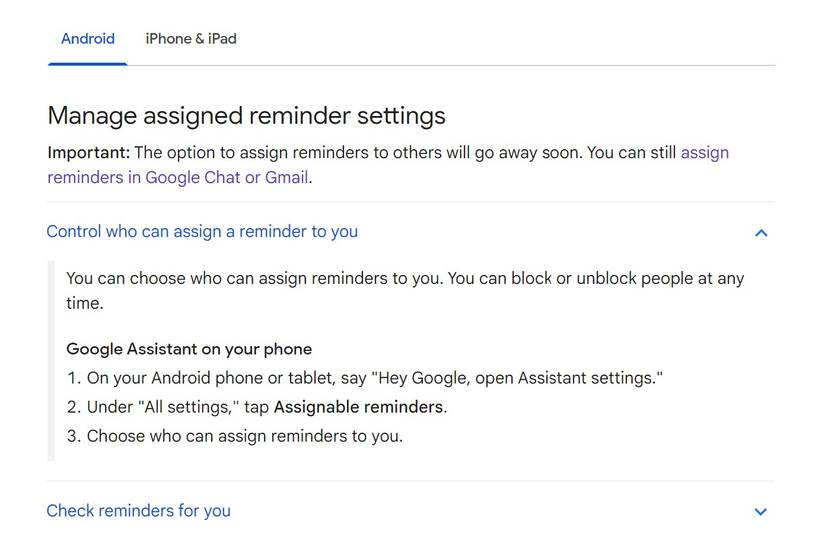This screenshot has width=825, height=534.
Task: Click the bold "Assignable reminders" text
Action: [358, 407]
